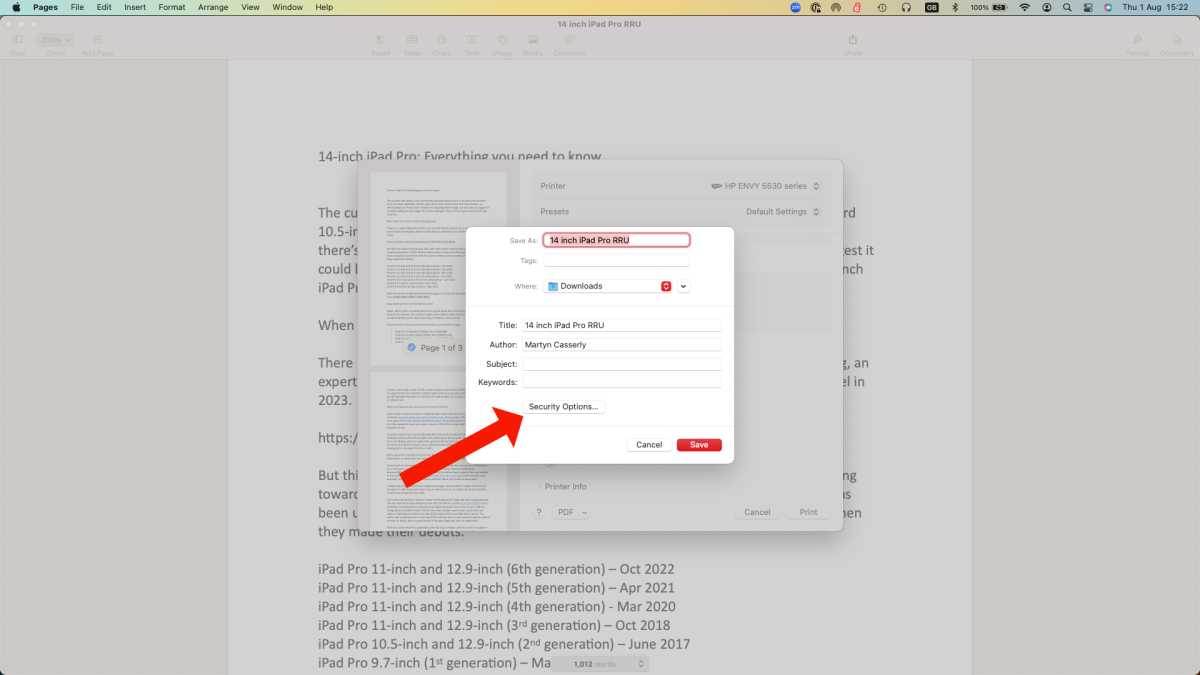Edit the Title field
The image size is (1200, 675).
coord(621,325)
